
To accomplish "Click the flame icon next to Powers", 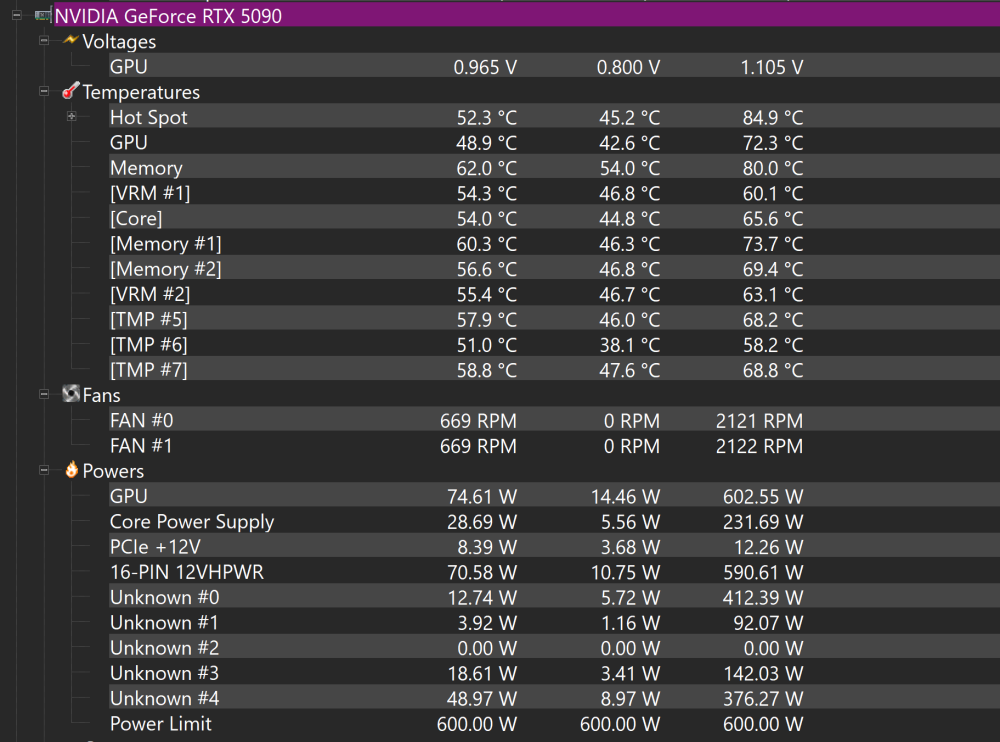I will point(71,470).
